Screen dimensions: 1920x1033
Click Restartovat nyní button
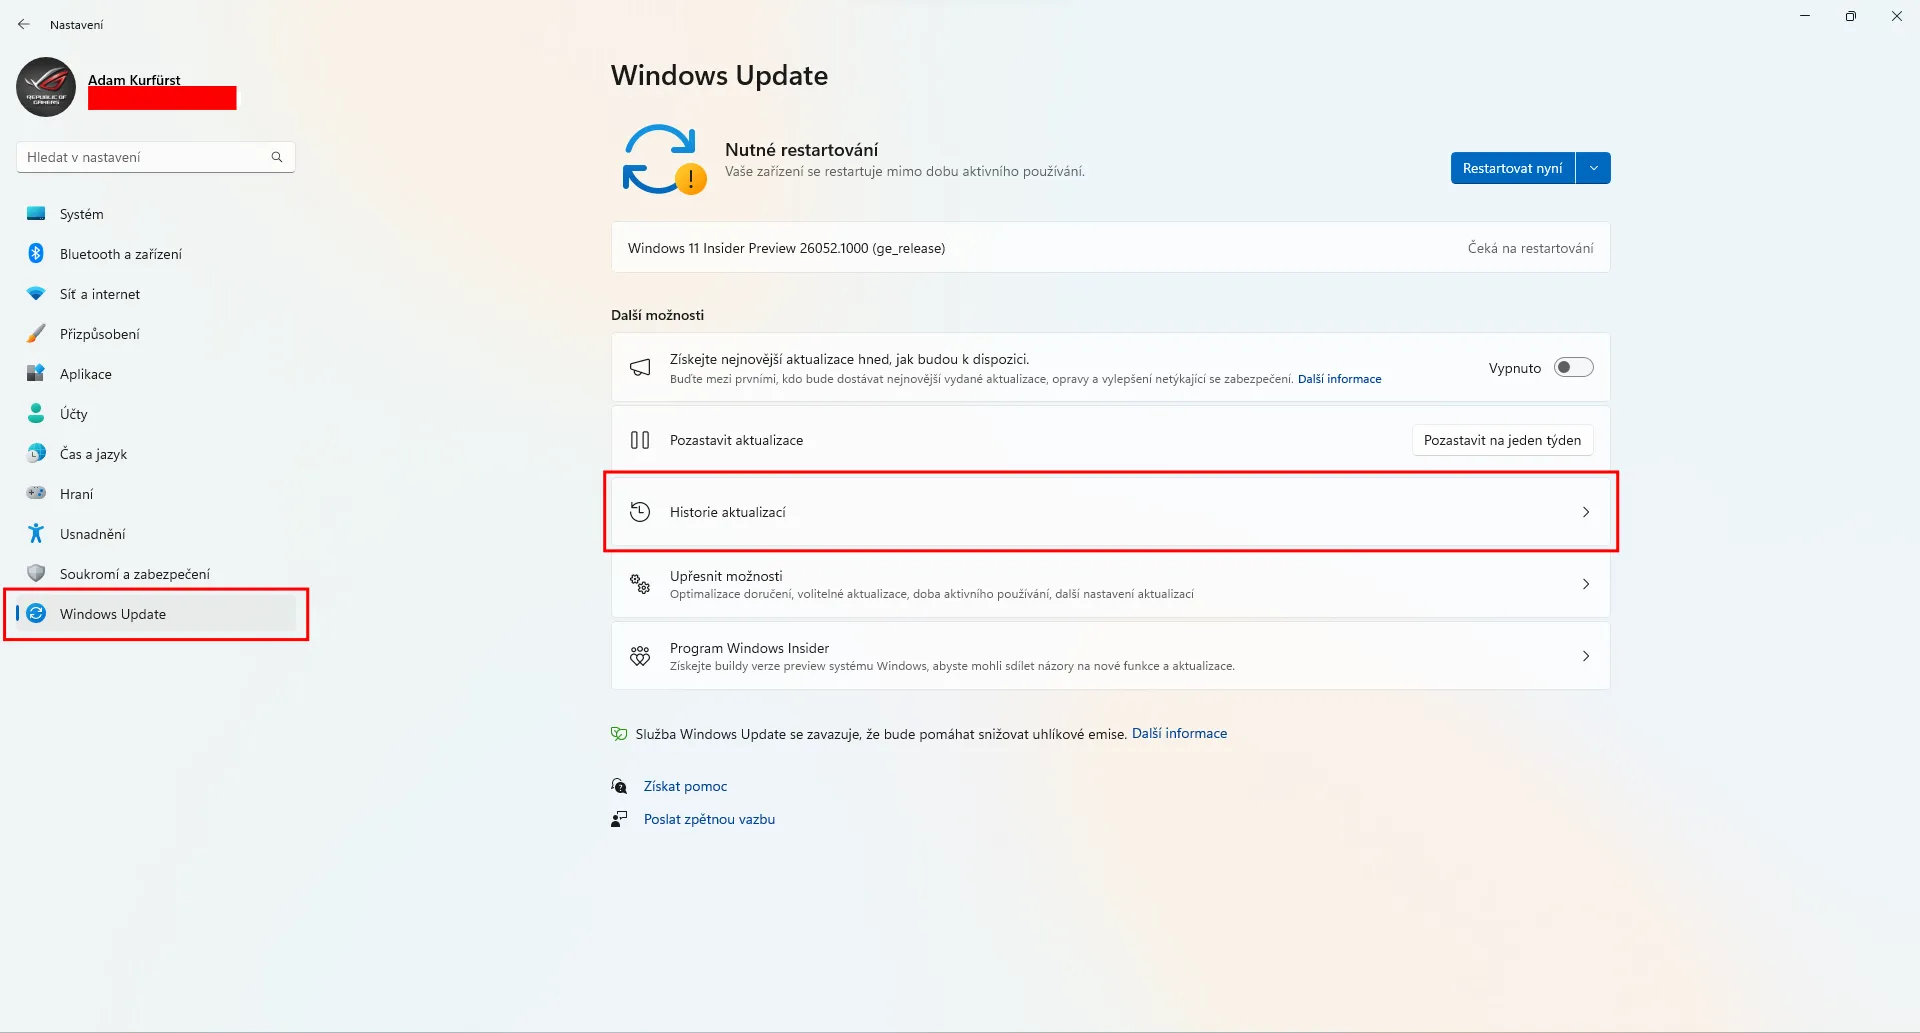1512,168
